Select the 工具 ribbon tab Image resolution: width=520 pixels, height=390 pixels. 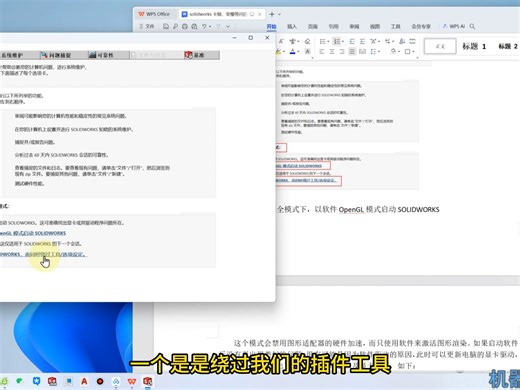tap(396, 26)
